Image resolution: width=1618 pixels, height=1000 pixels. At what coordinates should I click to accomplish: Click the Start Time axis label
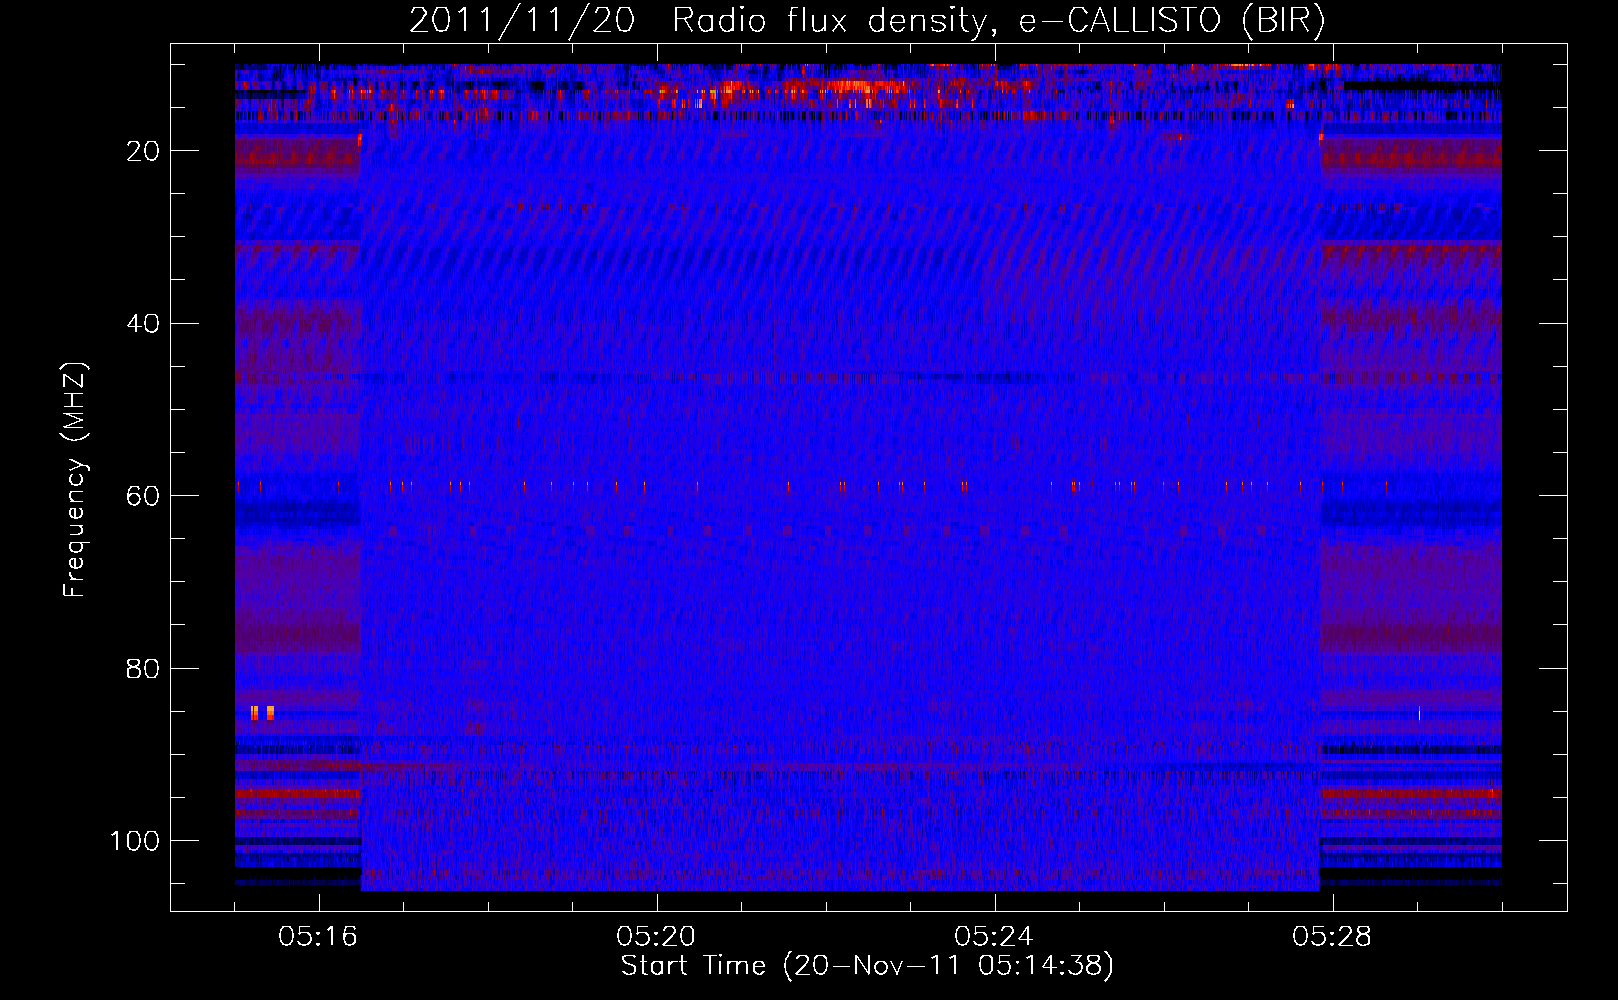[867, 966]
